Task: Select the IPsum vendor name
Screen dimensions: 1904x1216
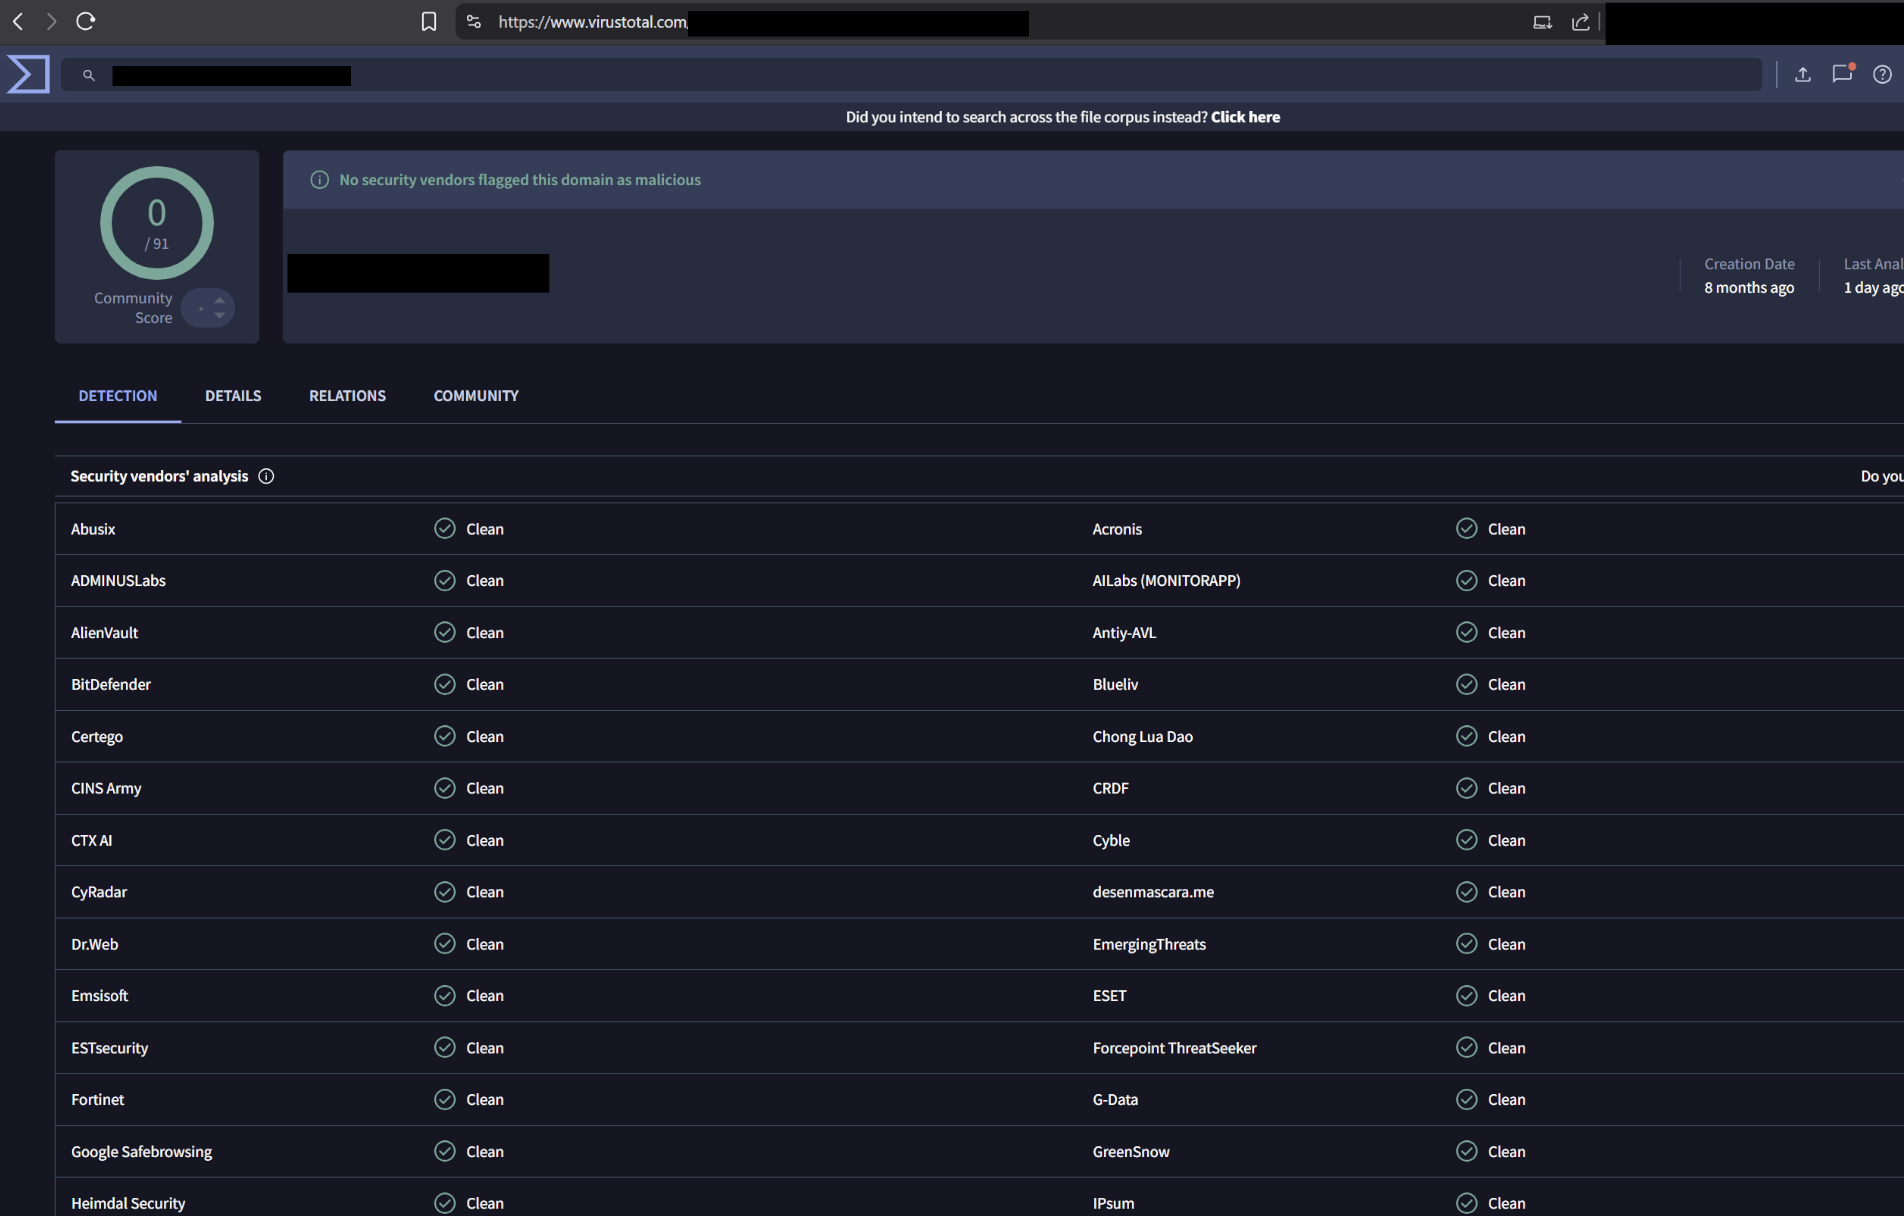Action: pyautogui.click(x=1113, y=1203)
